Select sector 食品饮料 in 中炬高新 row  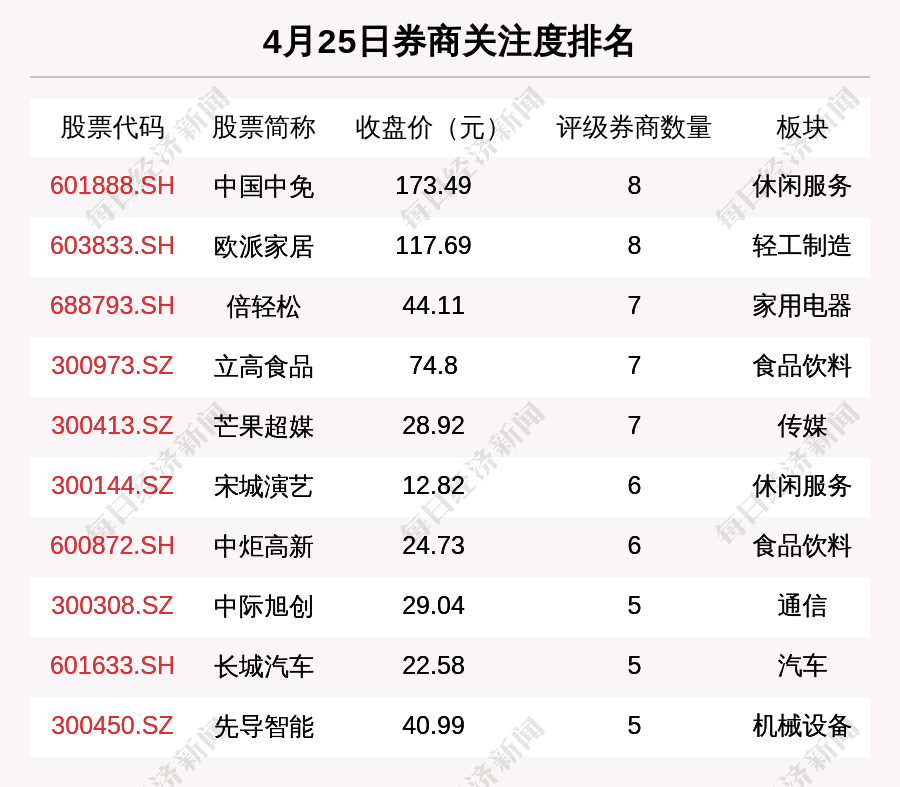(802, 546)
